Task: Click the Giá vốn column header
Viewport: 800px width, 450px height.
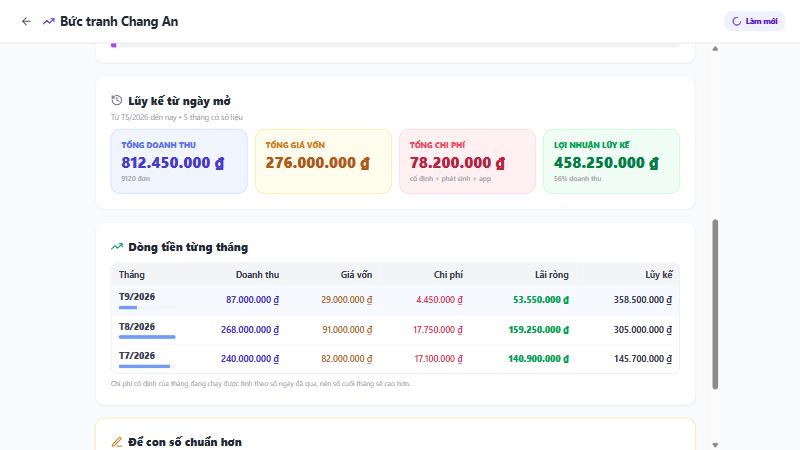Action: point(356,274)
